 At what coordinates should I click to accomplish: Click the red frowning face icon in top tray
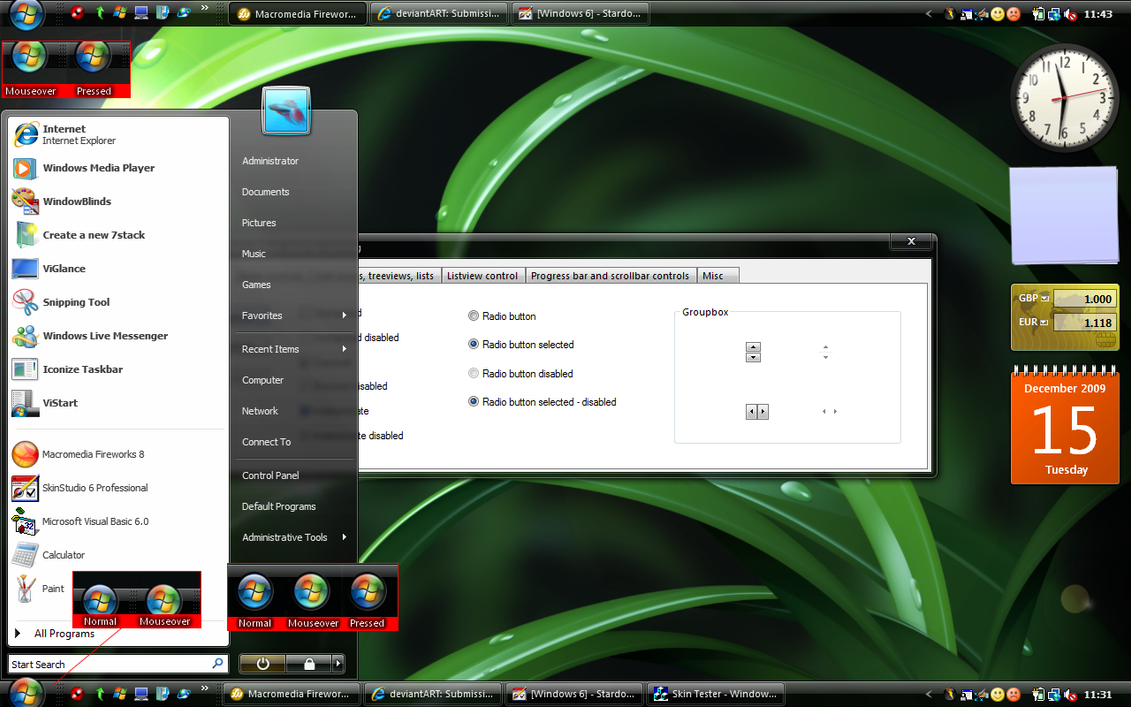[1013, 14]
